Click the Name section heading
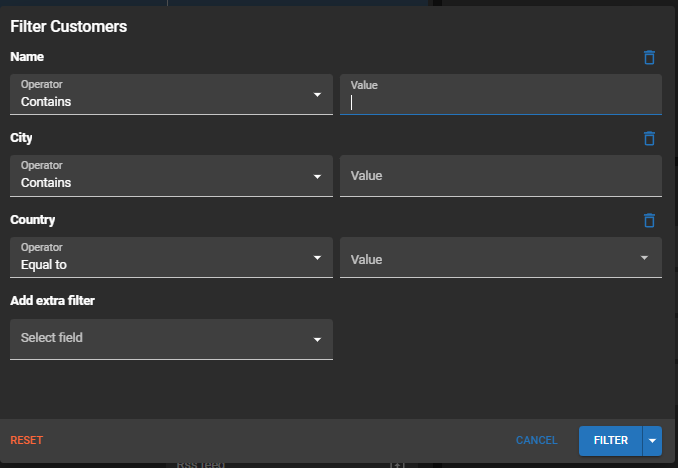 (27, 57)
